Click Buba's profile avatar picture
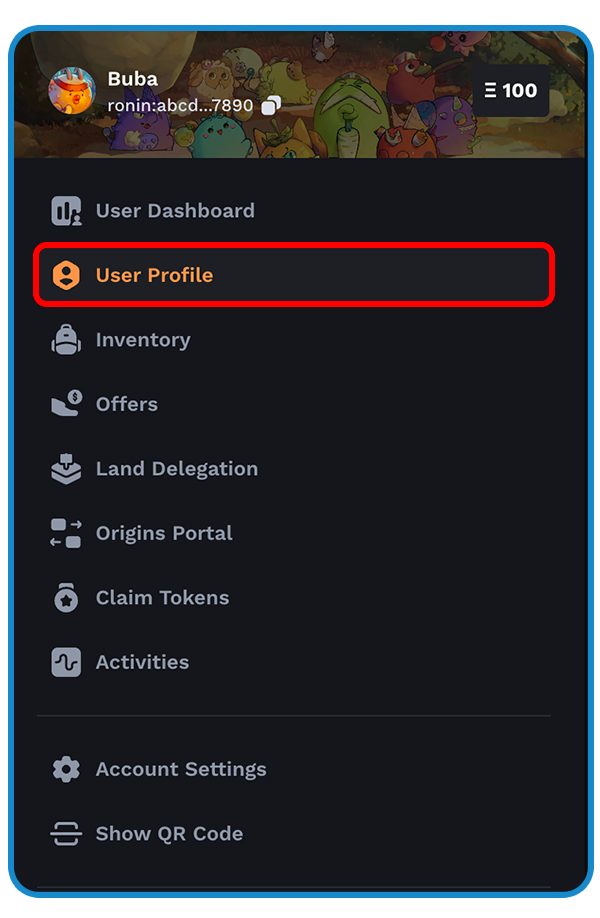Screen dimensions: 600x918 pyautogui.click(x=71, y=90)
